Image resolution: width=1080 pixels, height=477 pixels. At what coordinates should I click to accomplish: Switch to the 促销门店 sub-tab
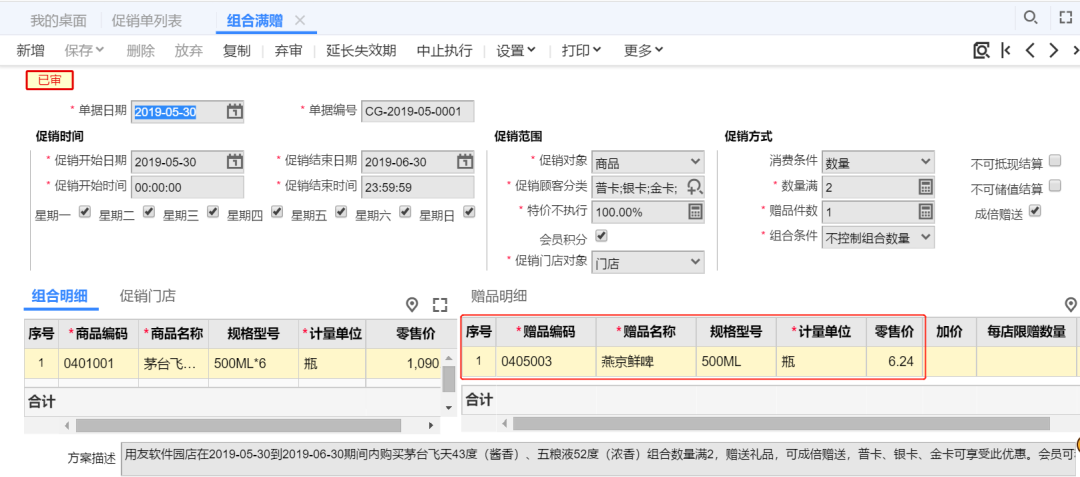147,297
